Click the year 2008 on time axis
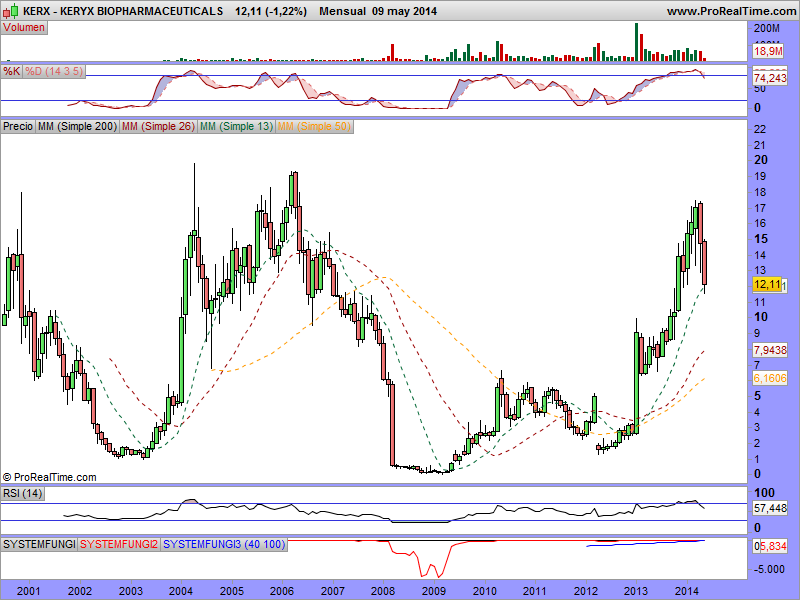This screenshot has width=800, height=600. (x=383, y=591)
